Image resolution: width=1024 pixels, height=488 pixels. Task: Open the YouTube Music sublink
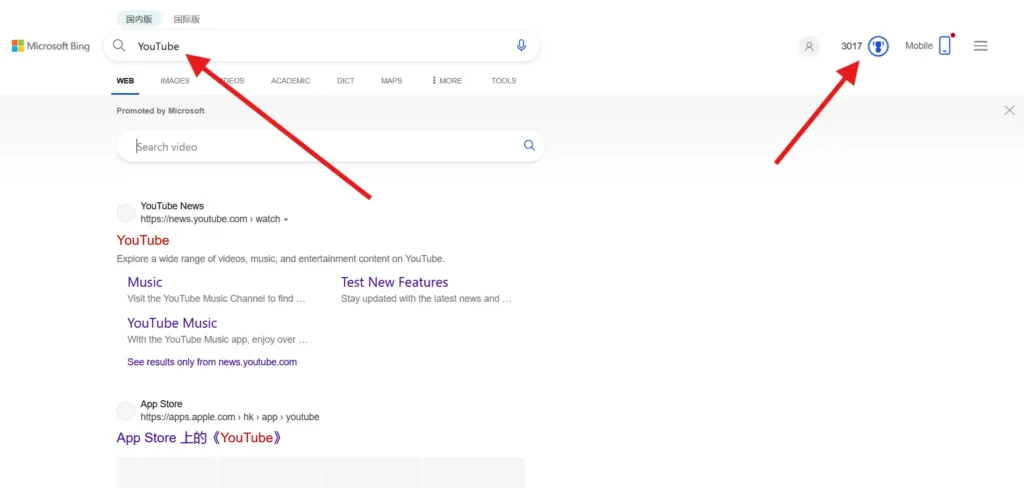pos(172,323)
